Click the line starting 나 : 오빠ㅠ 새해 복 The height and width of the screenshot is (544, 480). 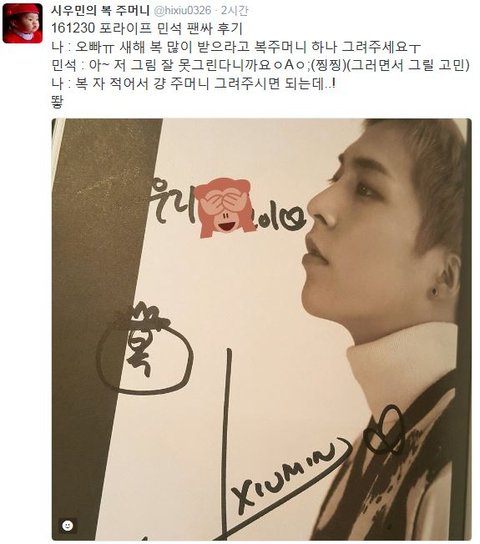tap(236, 48)
